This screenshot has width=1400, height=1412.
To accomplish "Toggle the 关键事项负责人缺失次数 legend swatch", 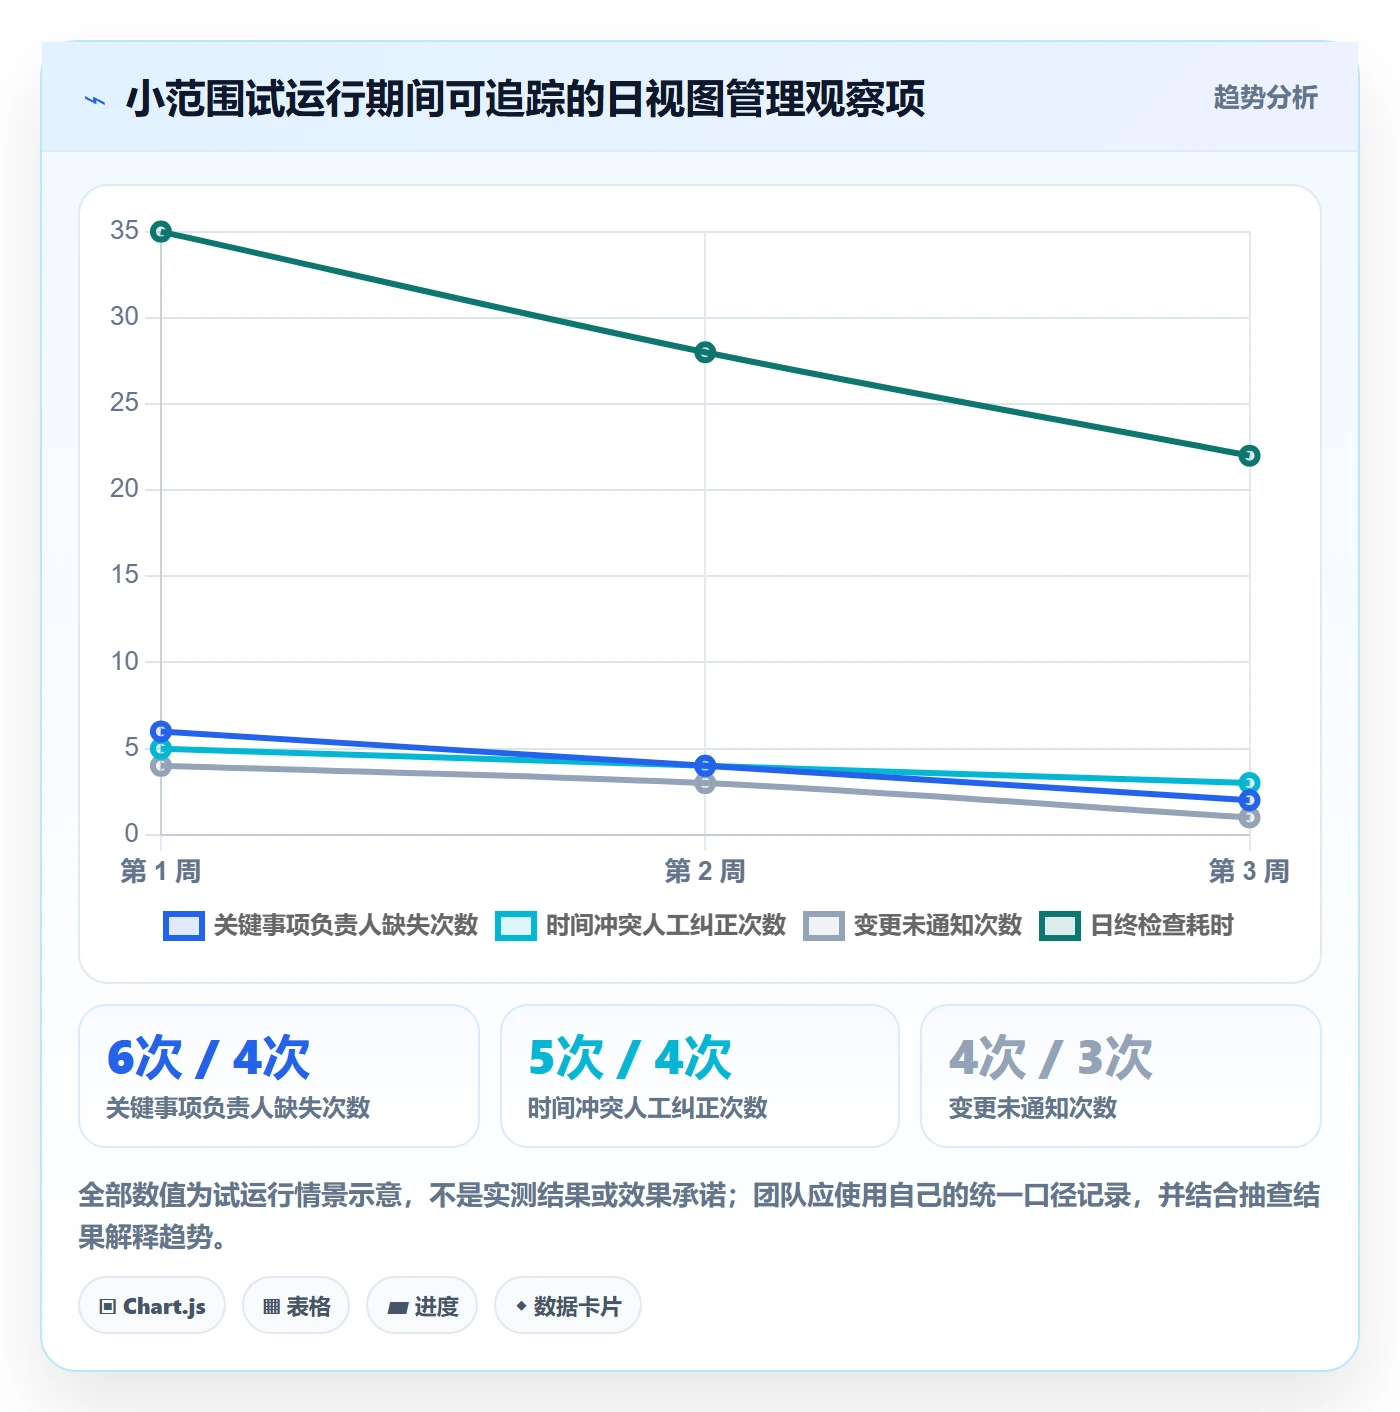I will 184,926.
